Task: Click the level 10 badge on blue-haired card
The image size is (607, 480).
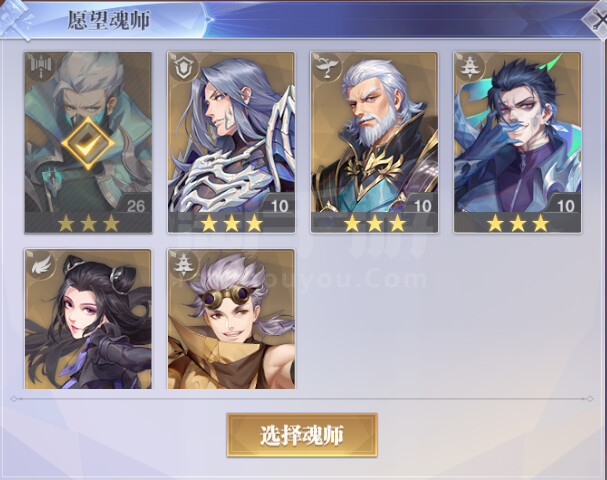Action: (565, 206)
